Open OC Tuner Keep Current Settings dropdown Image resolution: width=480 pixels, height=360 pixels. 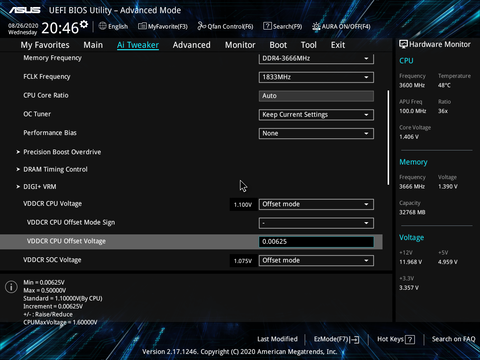point(316,115)
